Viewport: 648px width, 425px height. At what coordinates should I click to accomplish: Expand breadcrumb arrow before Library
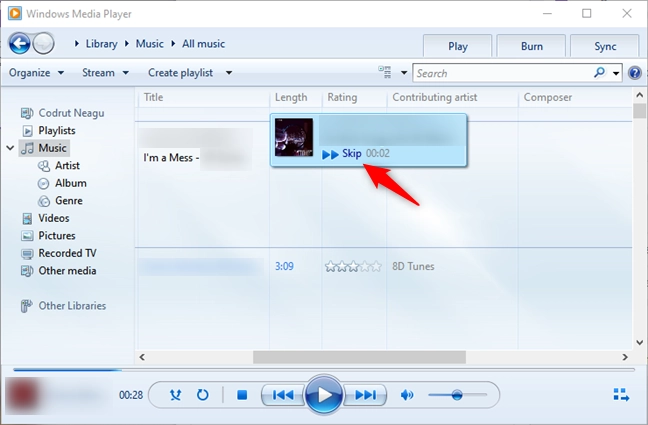coord(77,43)
